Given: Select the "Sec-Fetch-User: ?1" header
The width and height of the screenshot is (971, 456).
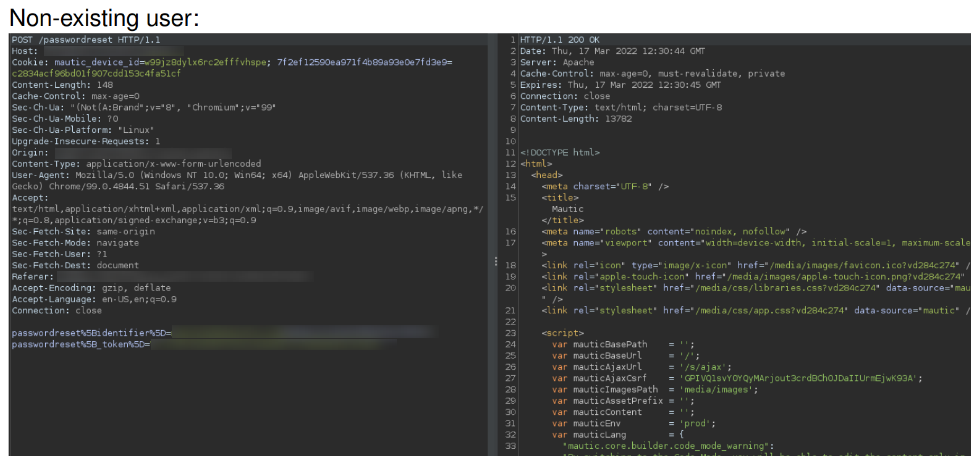Looking at the screenshot, I should pyautogui.click(x=59, y=254).
